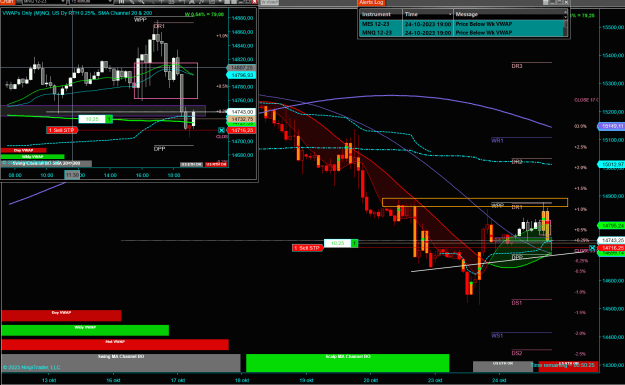Select the '1 Sell STP' order flag on main chart

pyautogui.click(x=307, y=248)
